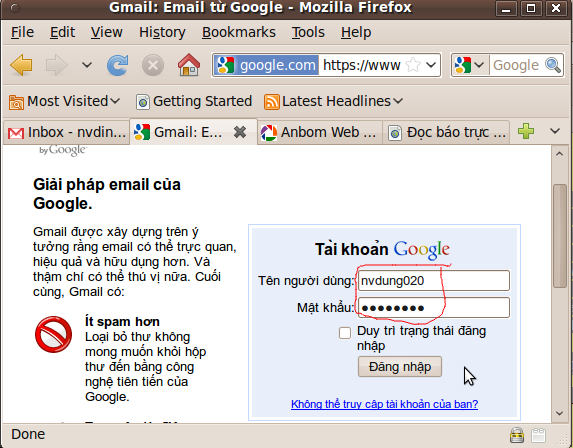Click the magnifier search icon

[x=553, y=65]
